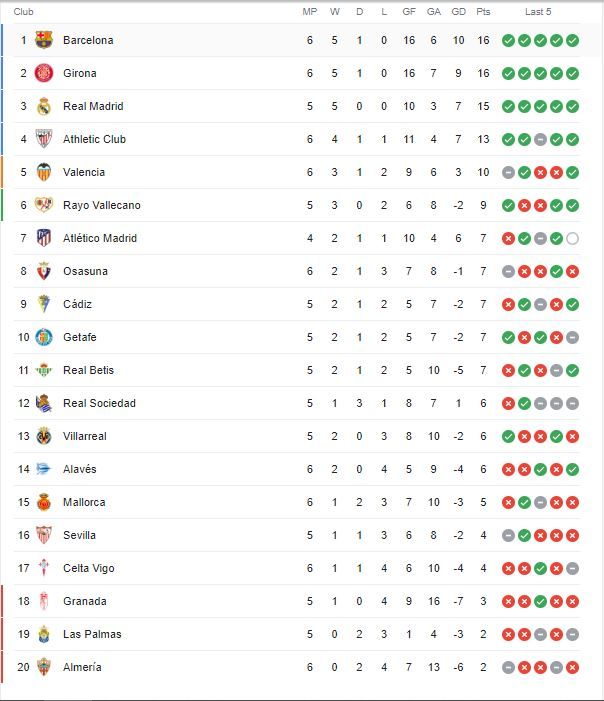Open the Rayo Vallecano team link
The width and height of the screenshot is (604, 701).
102,205
